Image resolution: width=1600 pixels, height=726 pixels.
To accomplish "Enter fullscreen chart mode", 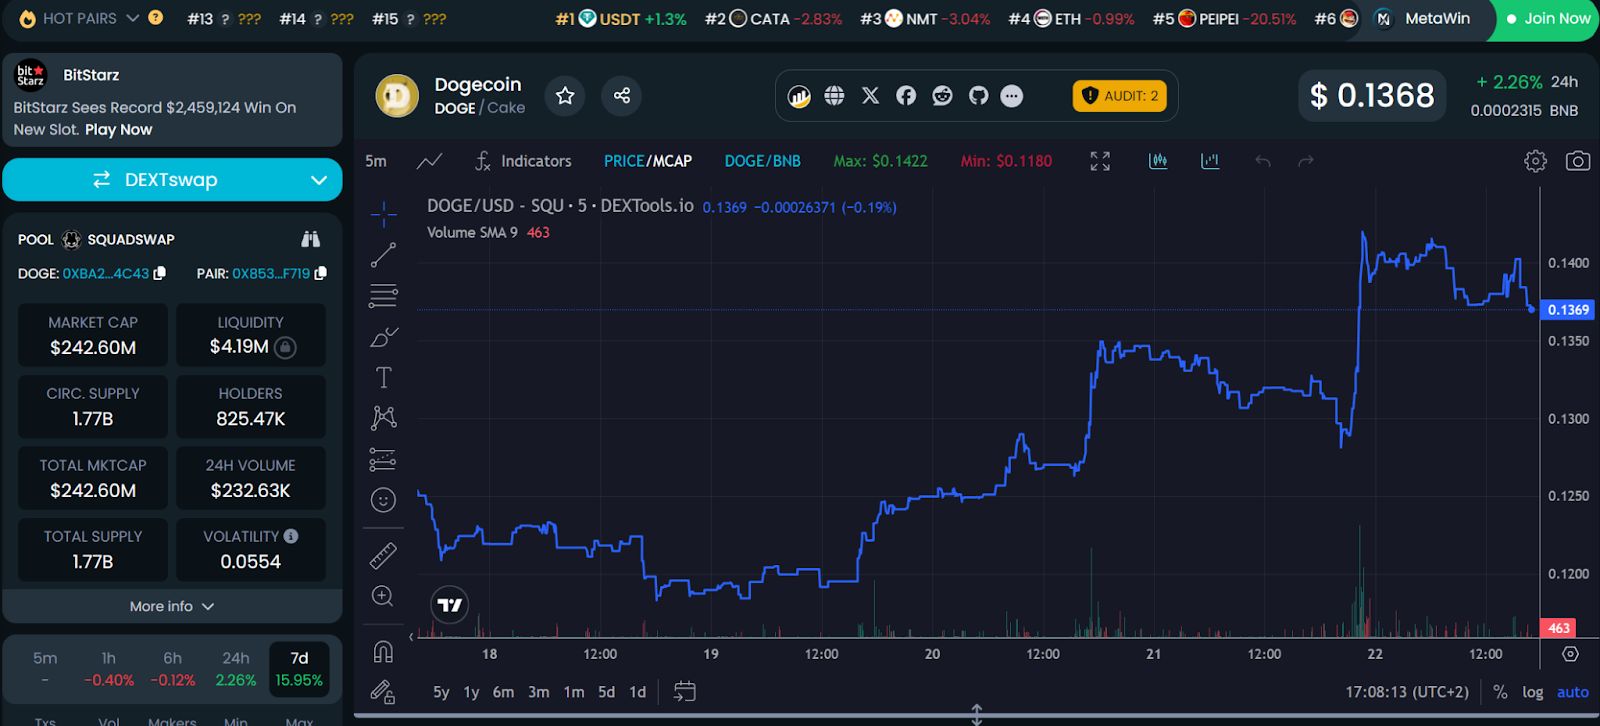I will pyautogui.click(x=1100, y=161).
